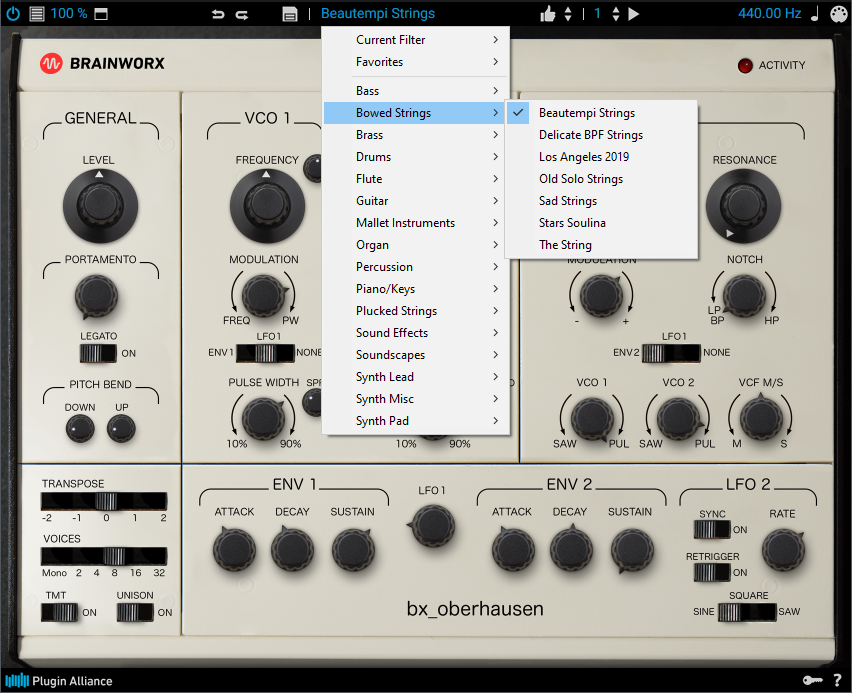Select the Sad Strings preset
This screenshot has width=852, height=693.
[x=602, y=201]
